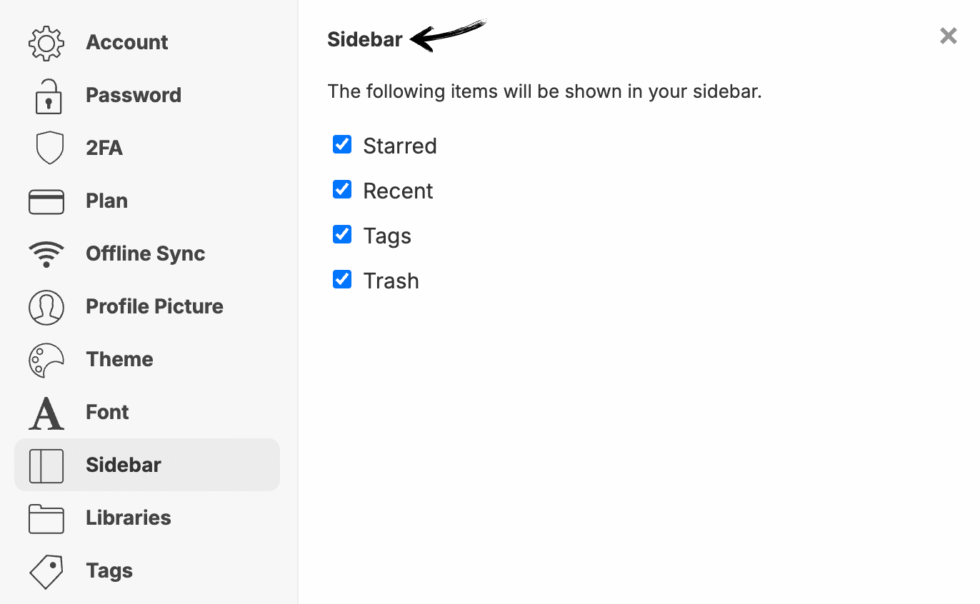Click the Profile Picture avatar icon
980x604 pixels.
click(45, 306)
